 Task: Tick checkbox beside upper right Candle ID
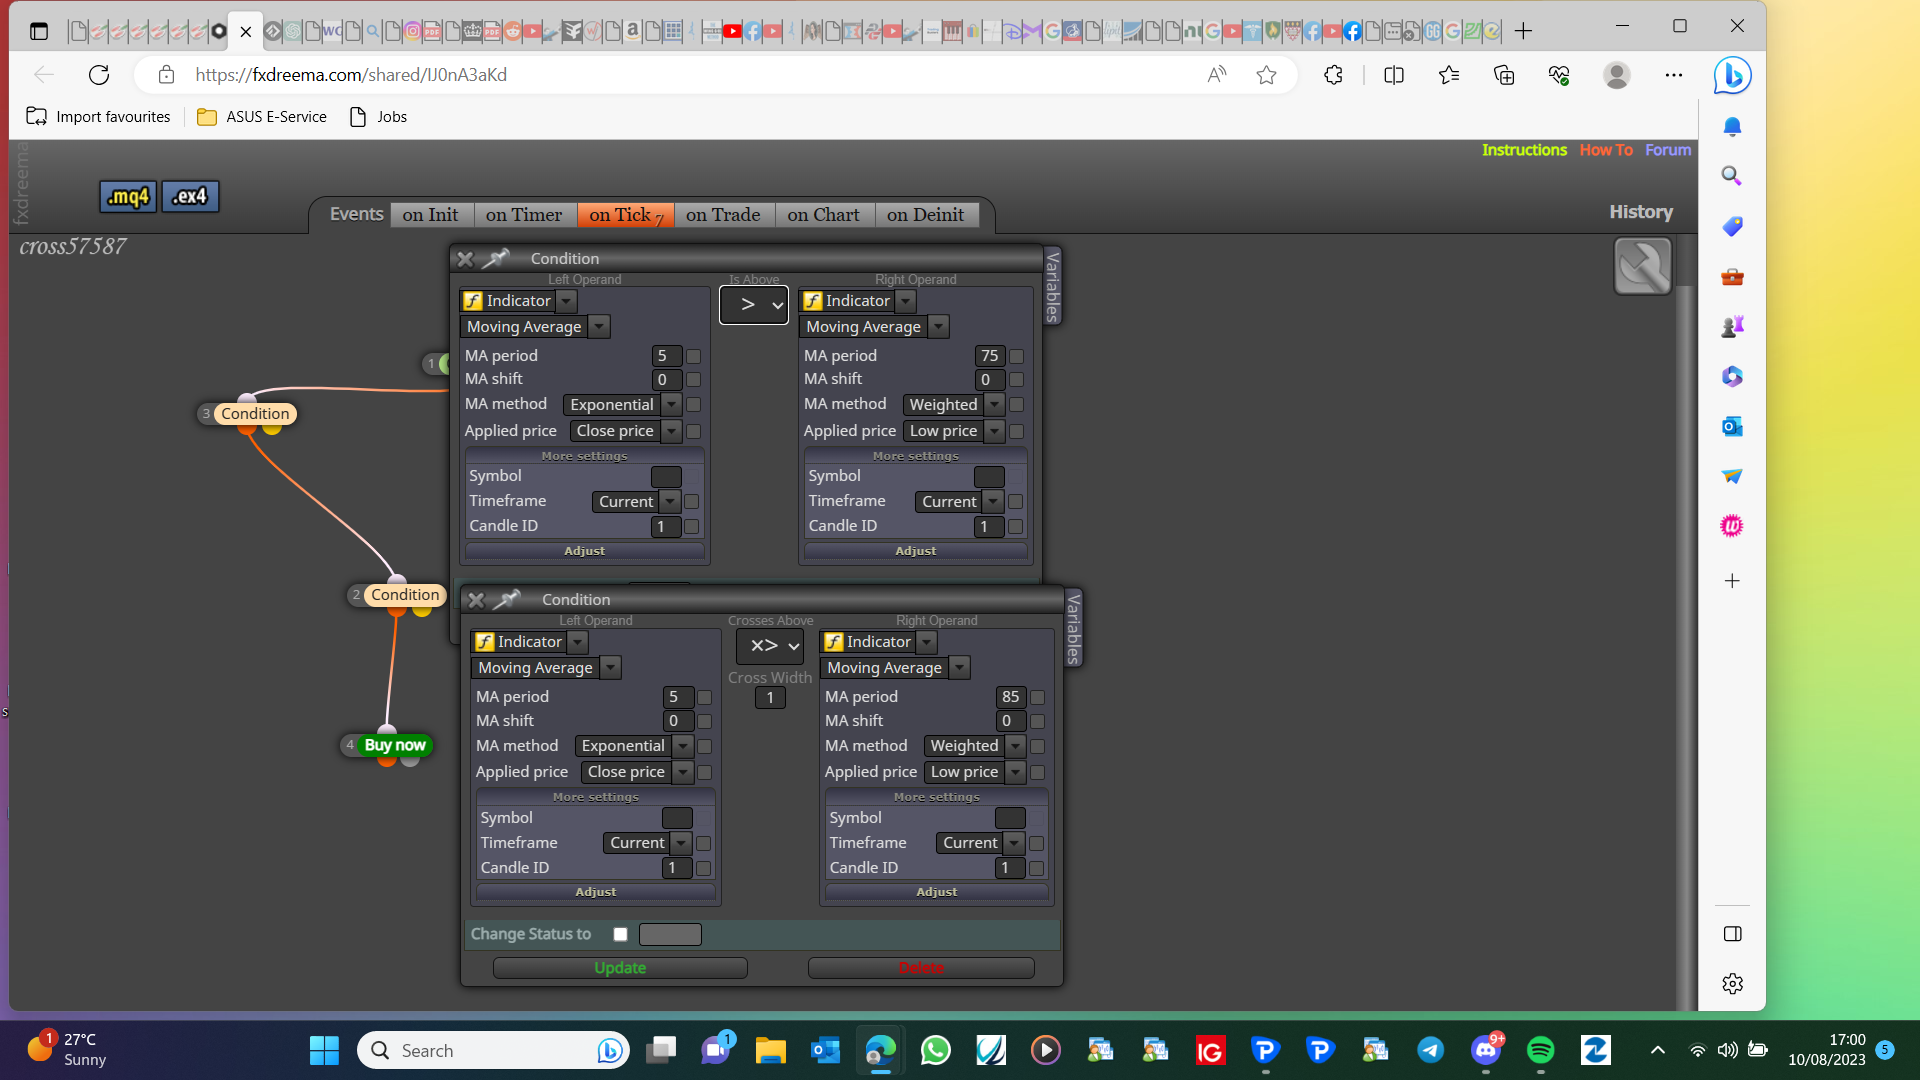click(1015, 527)
